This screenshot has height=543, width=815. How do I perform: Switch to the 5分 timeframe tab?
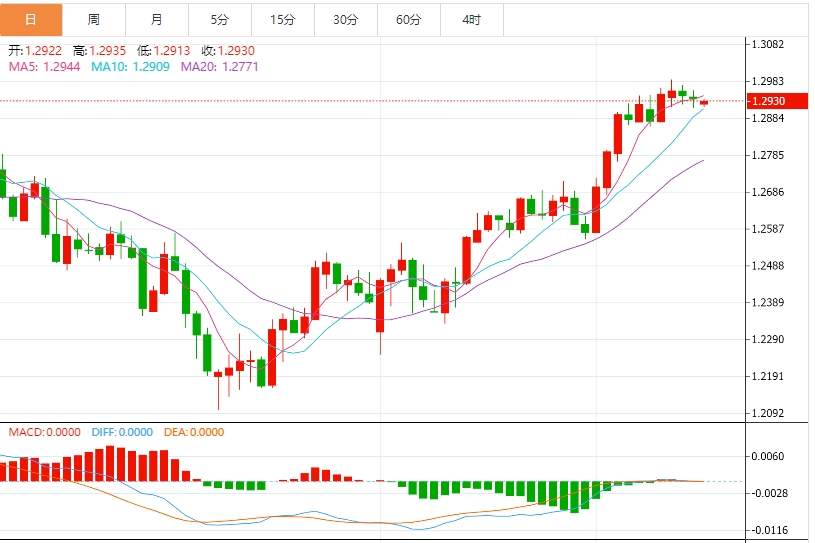click(x=219, y=19)
